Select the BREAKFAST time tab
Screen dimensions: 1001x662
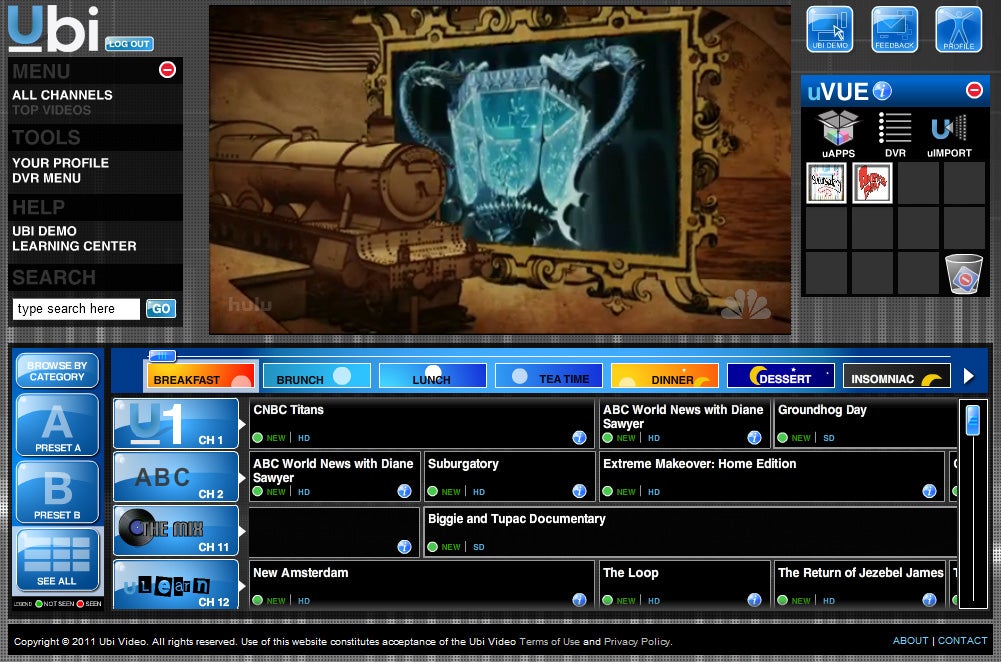202,376
